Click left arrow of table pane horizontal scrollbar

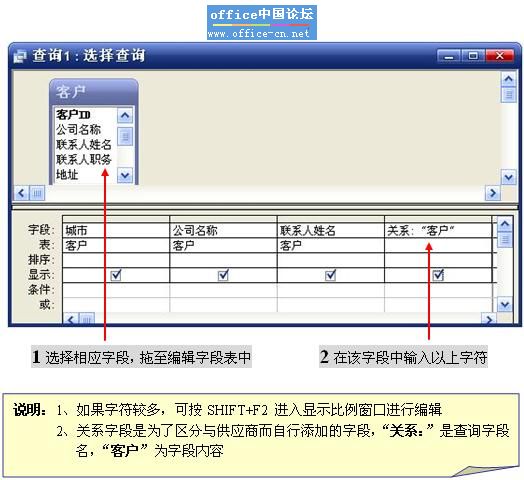(21, 193)
